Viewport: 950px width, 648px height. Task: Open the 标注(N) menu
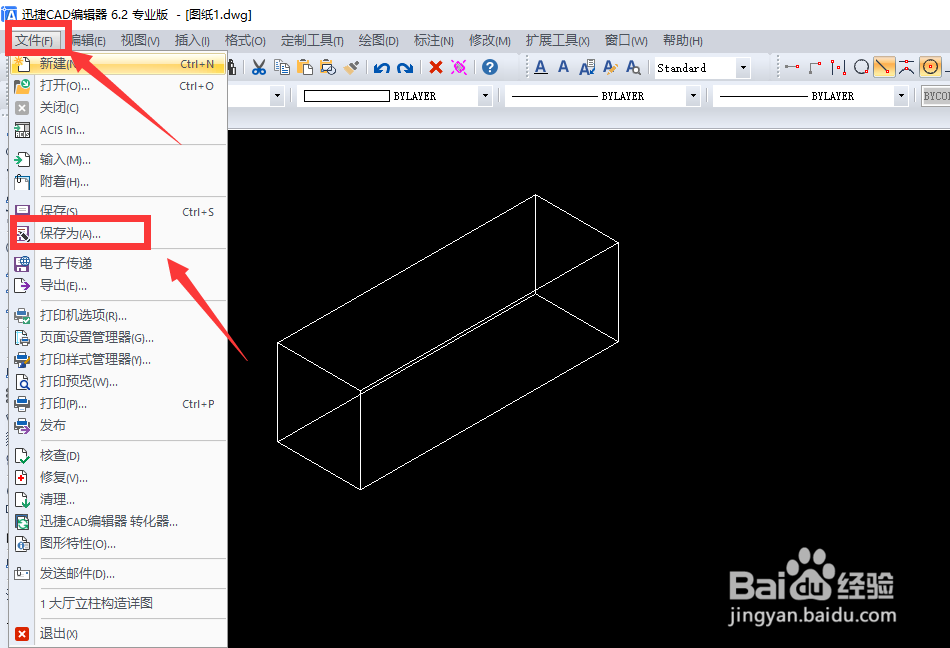[x=433, y=41]
